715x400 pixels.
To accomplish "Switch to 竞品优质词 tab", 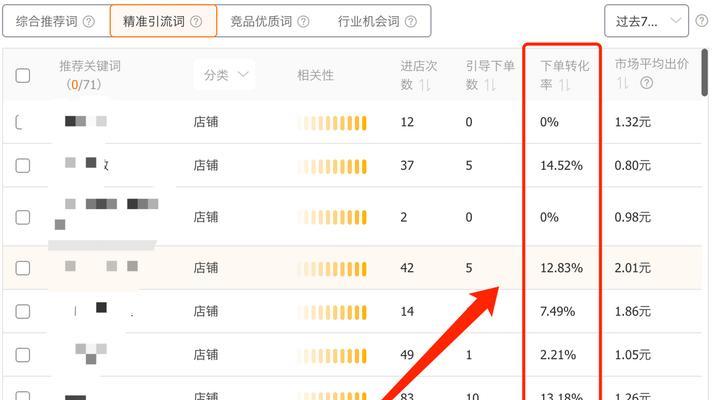I will click(270, 21).
